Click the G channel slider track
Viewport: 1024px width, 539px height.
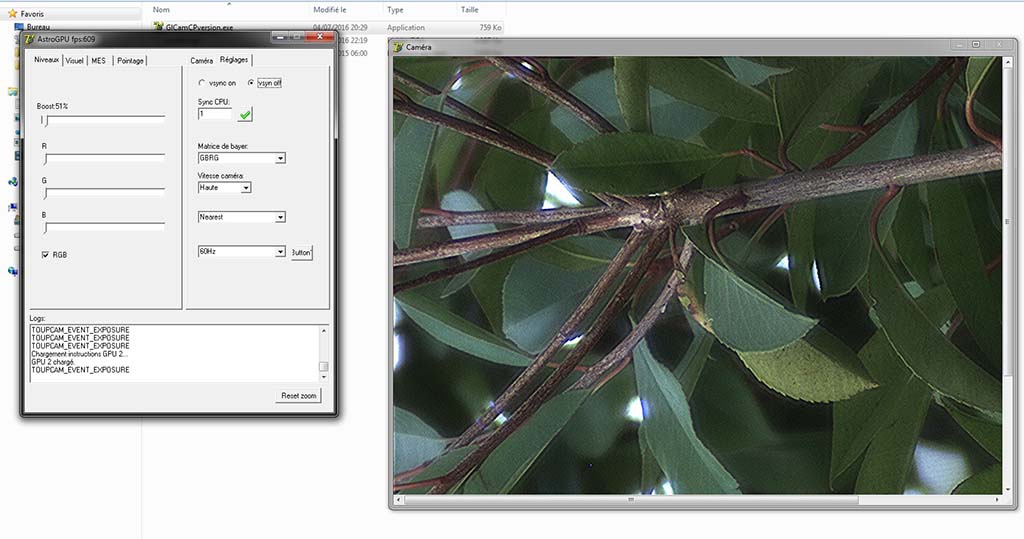tap(103, 193)
